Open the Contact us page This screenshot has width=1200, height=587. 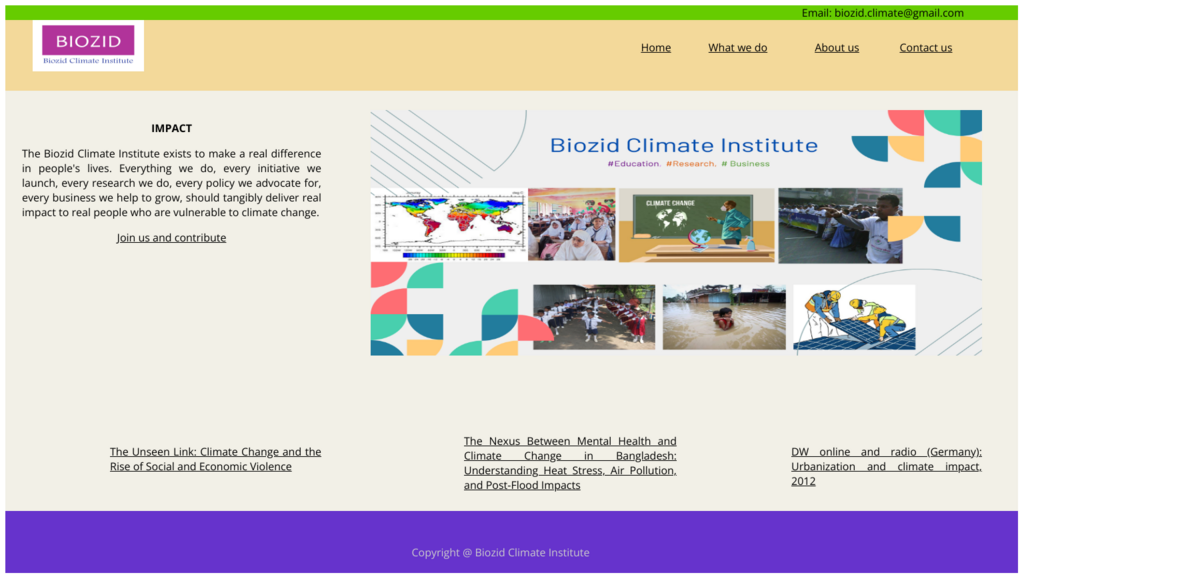point(925,47)
